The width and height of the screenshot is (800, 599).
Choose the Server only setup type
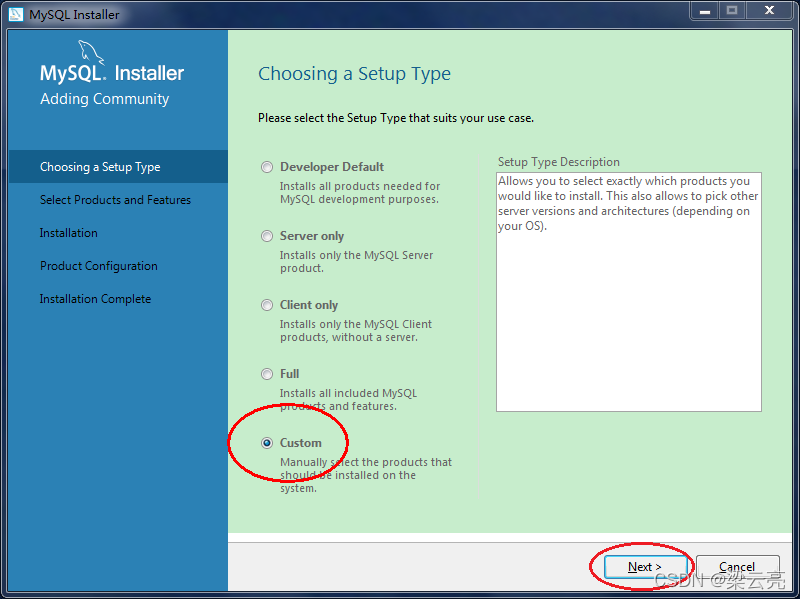266,236
